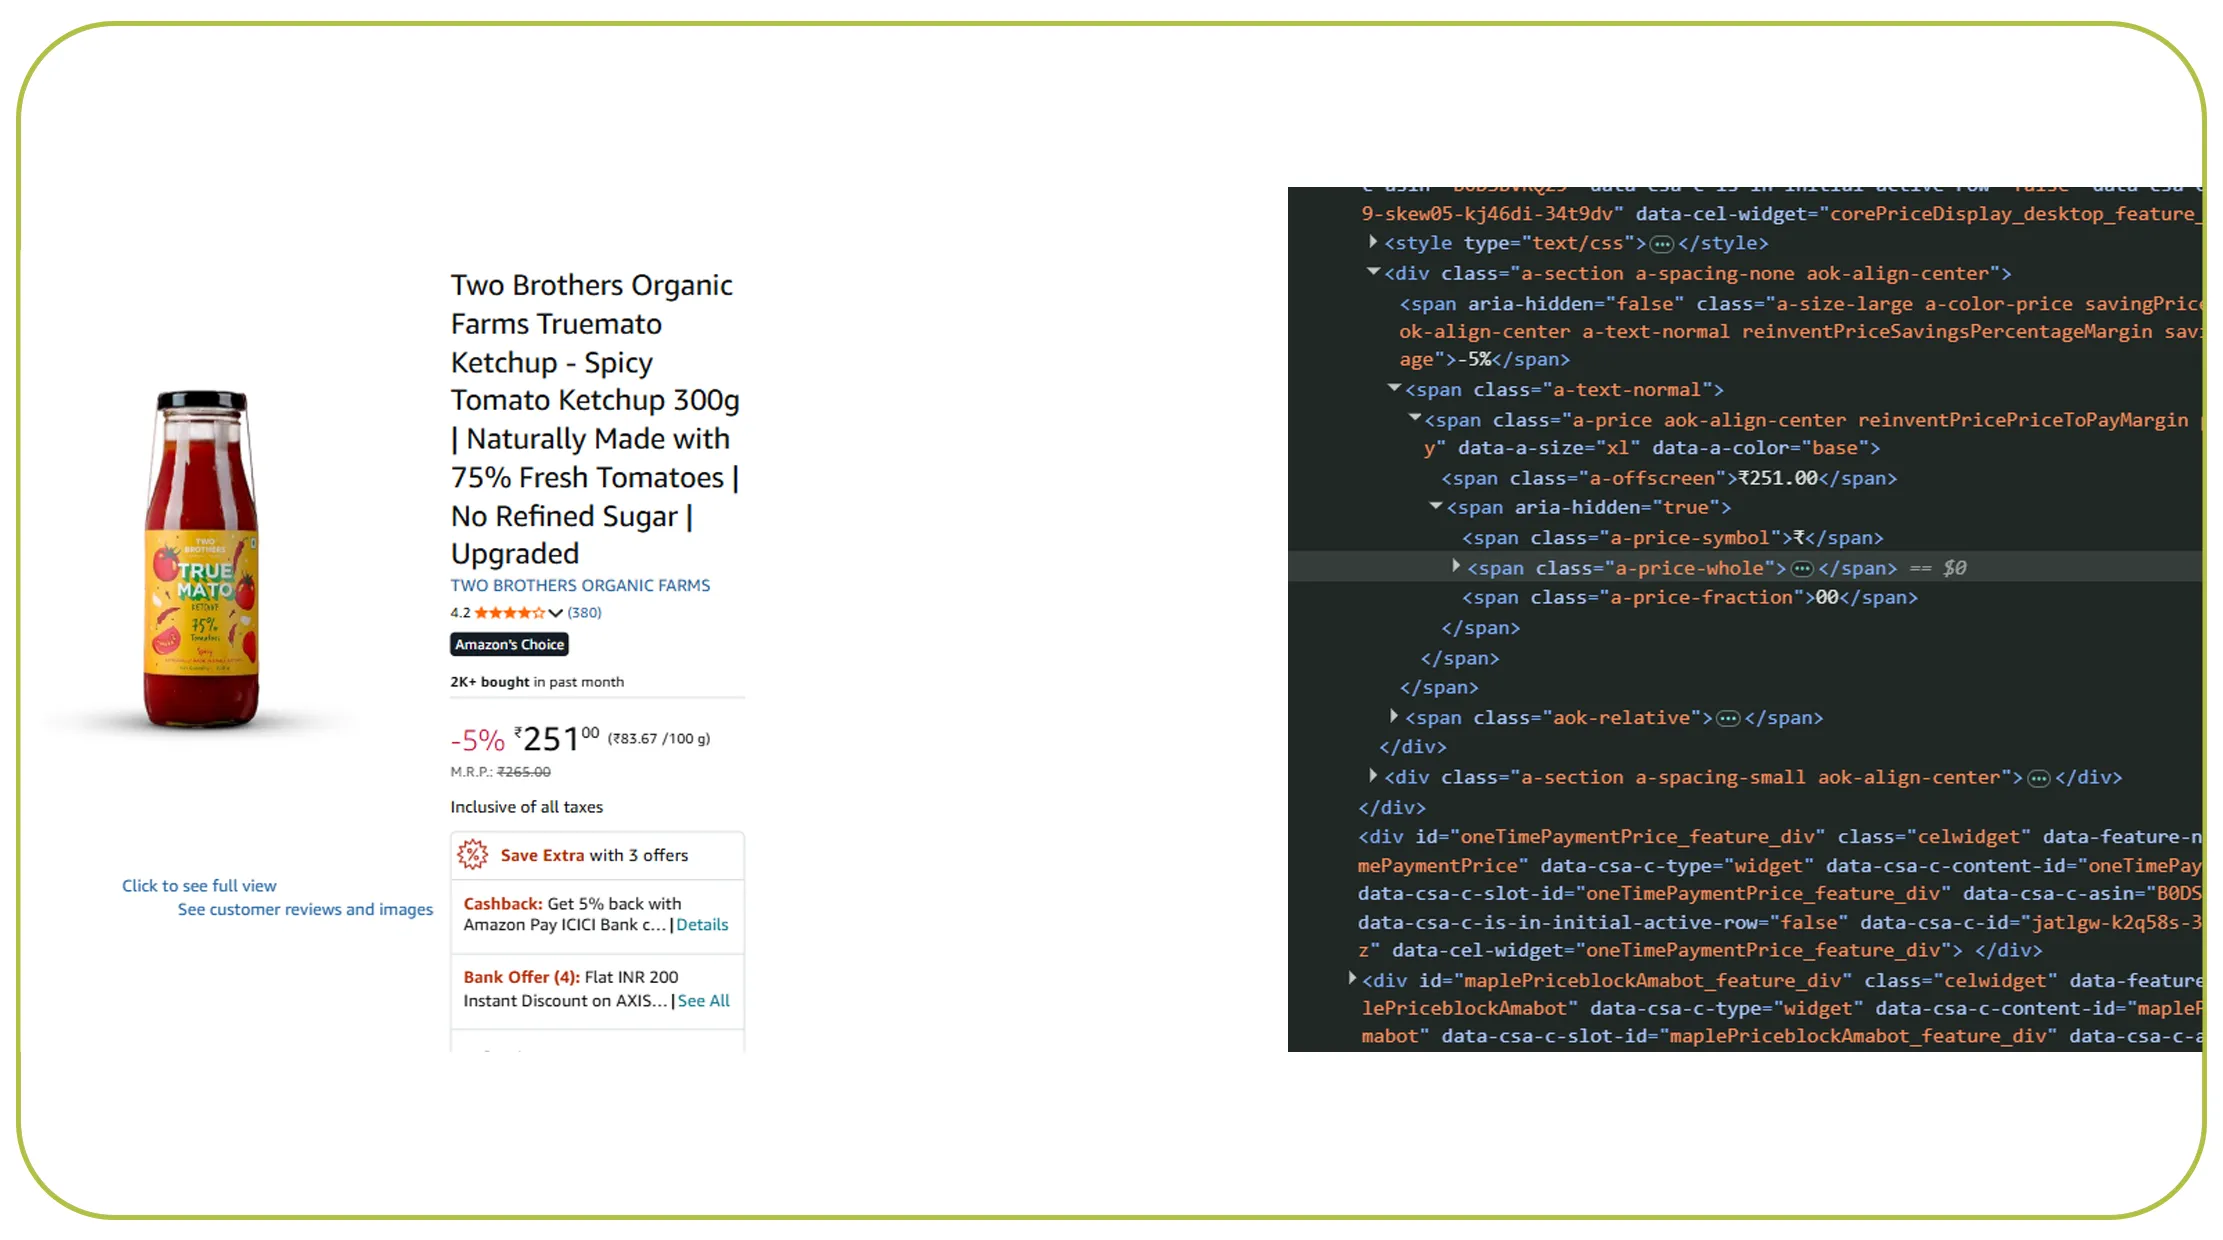
Task: Open the TWO BROTHERS ORGANIC FARMS brand link
Action: coord(580,586)
